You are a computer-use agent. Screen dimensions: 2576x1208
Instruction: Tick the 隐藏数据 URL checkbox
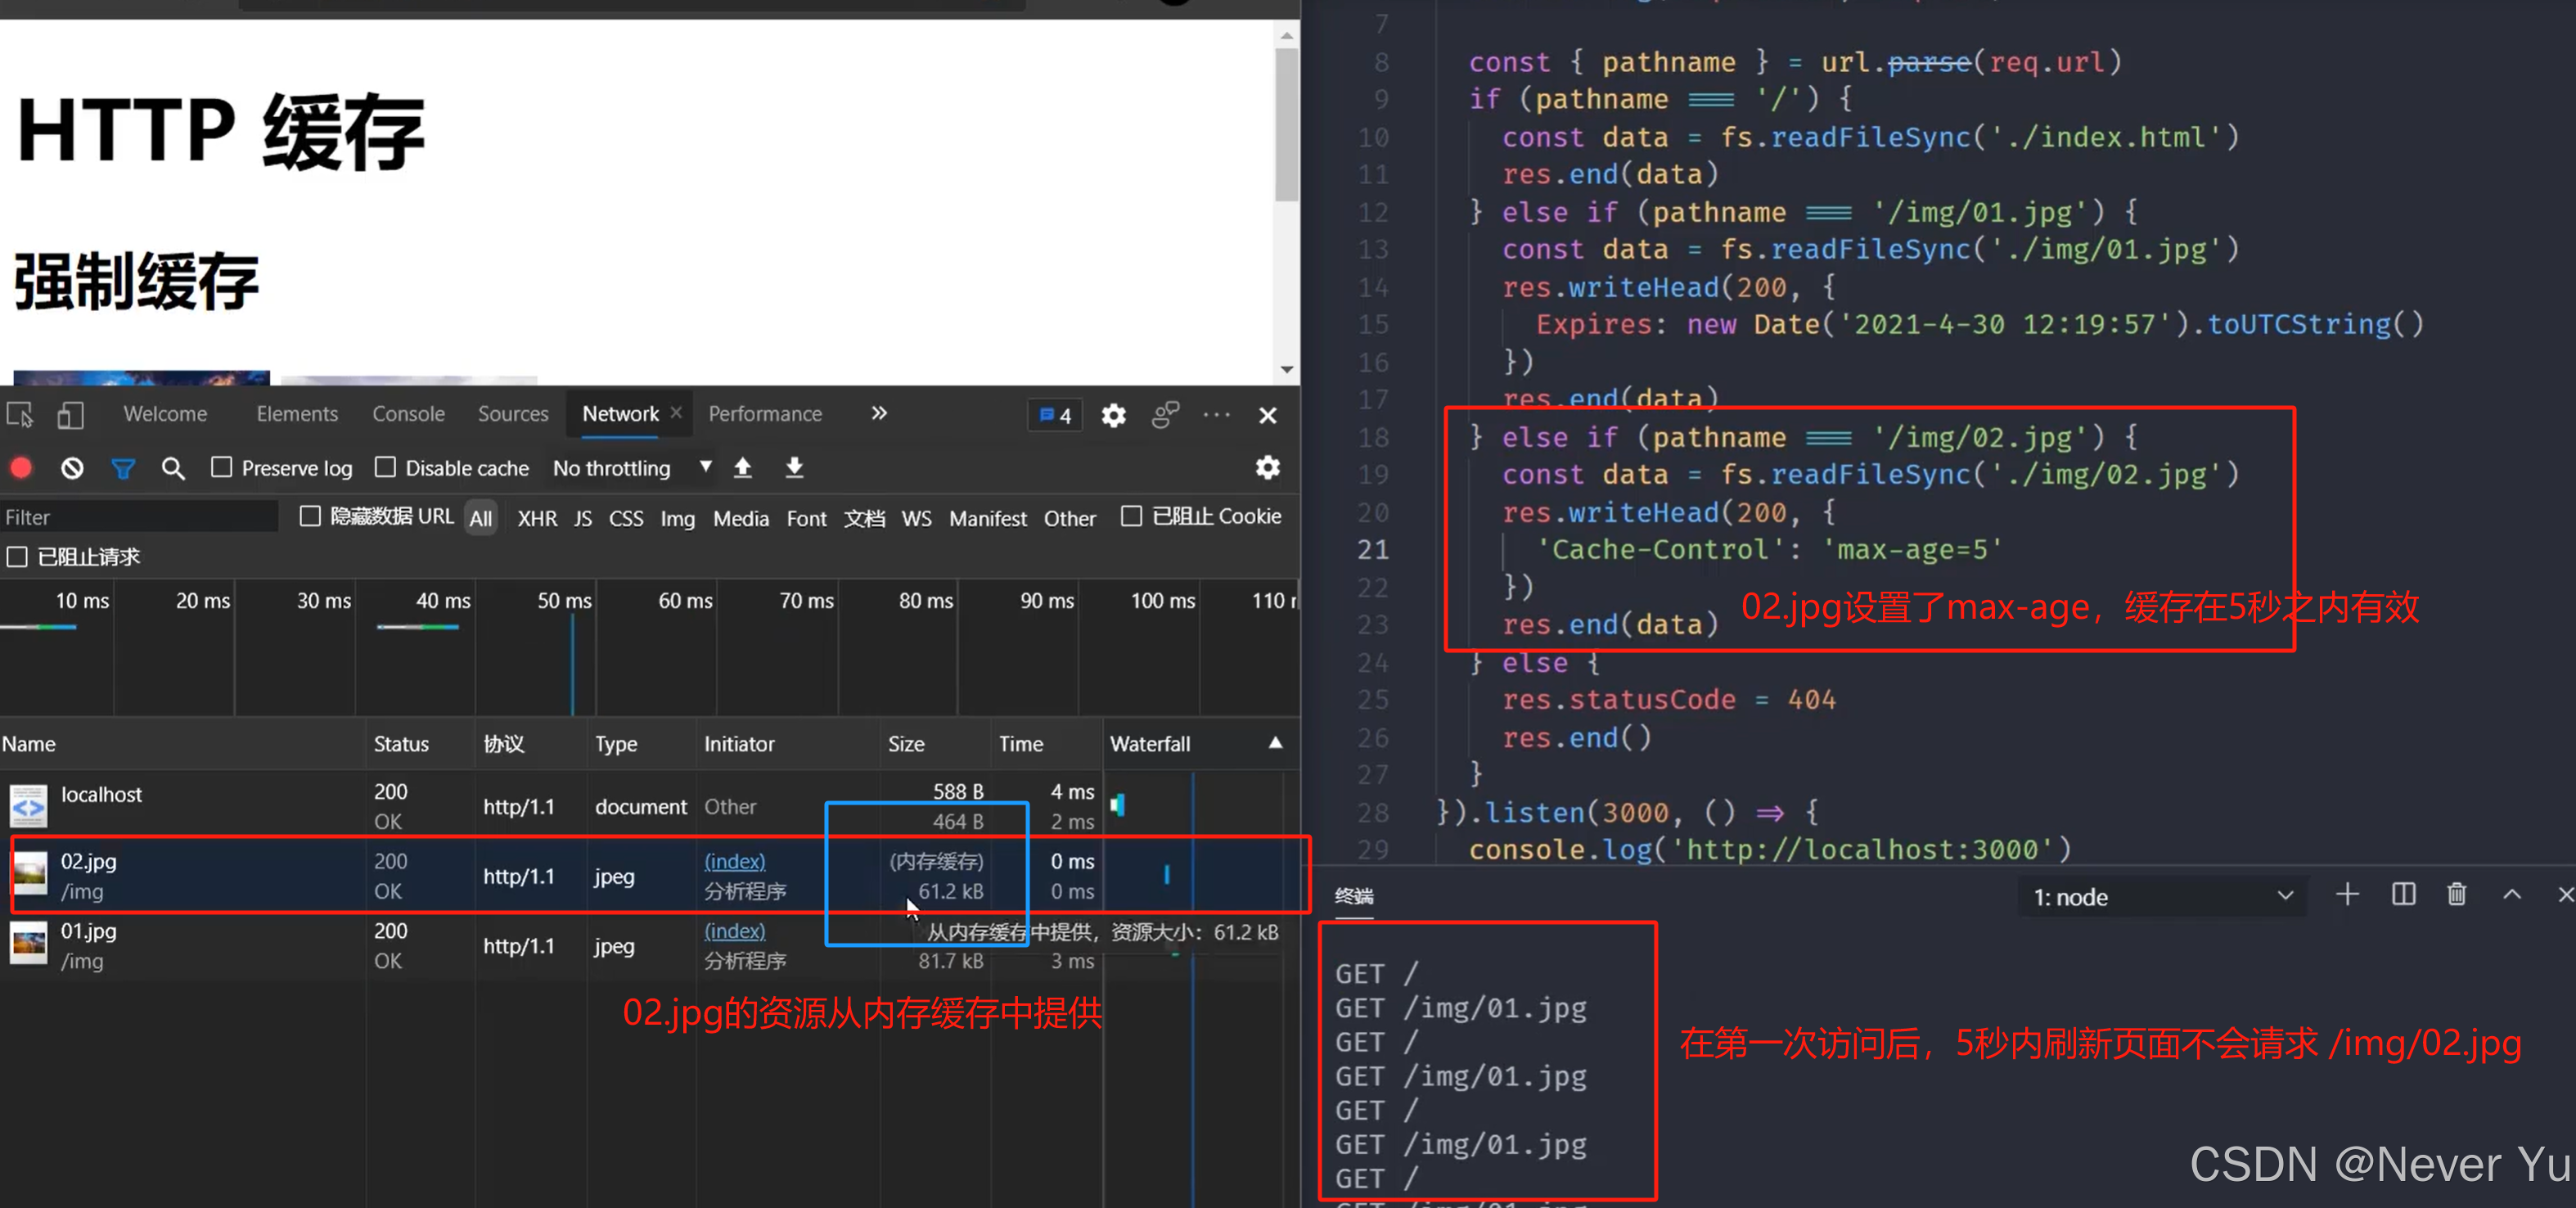(x=311, y=516)
